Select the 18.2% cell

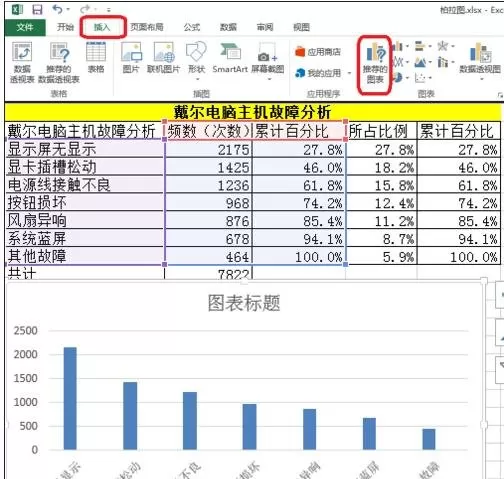[382, 167]
